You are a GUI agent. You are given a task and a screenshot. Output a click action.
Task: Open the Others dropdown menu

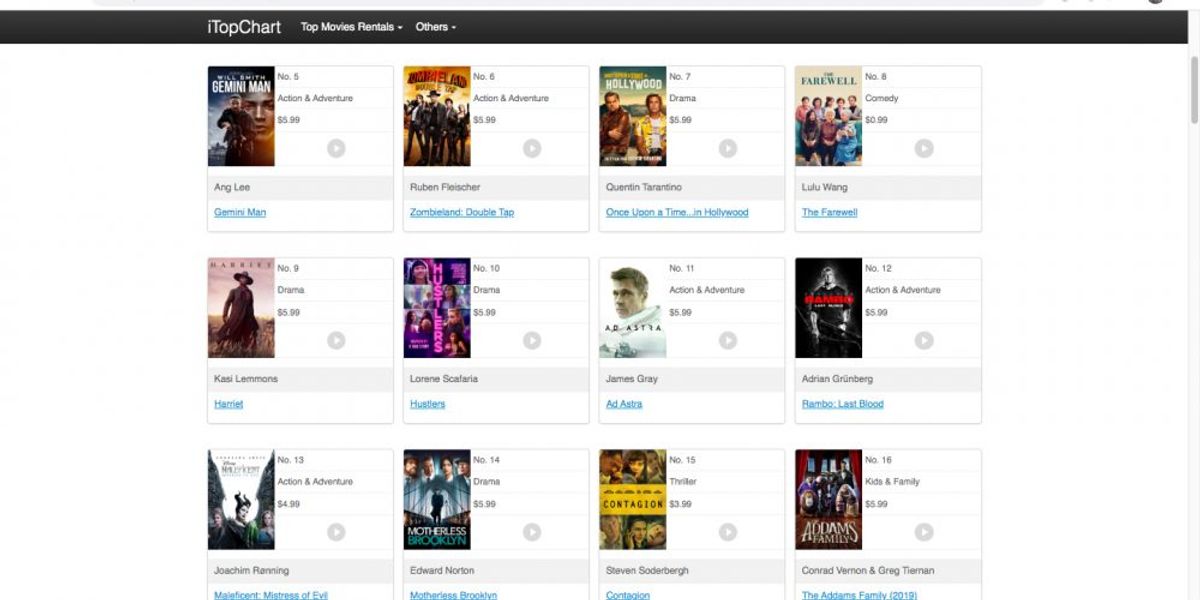(x=435, y=27)
